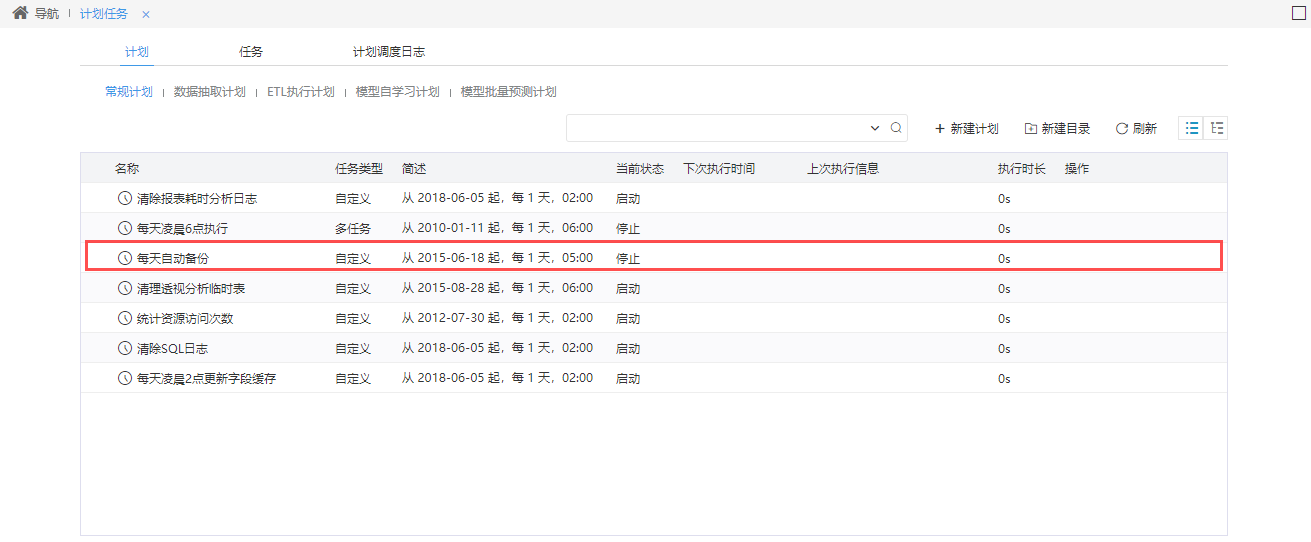Click the 名称 column header
This screenshot has width=1311, height=542.
coord(127,168)
